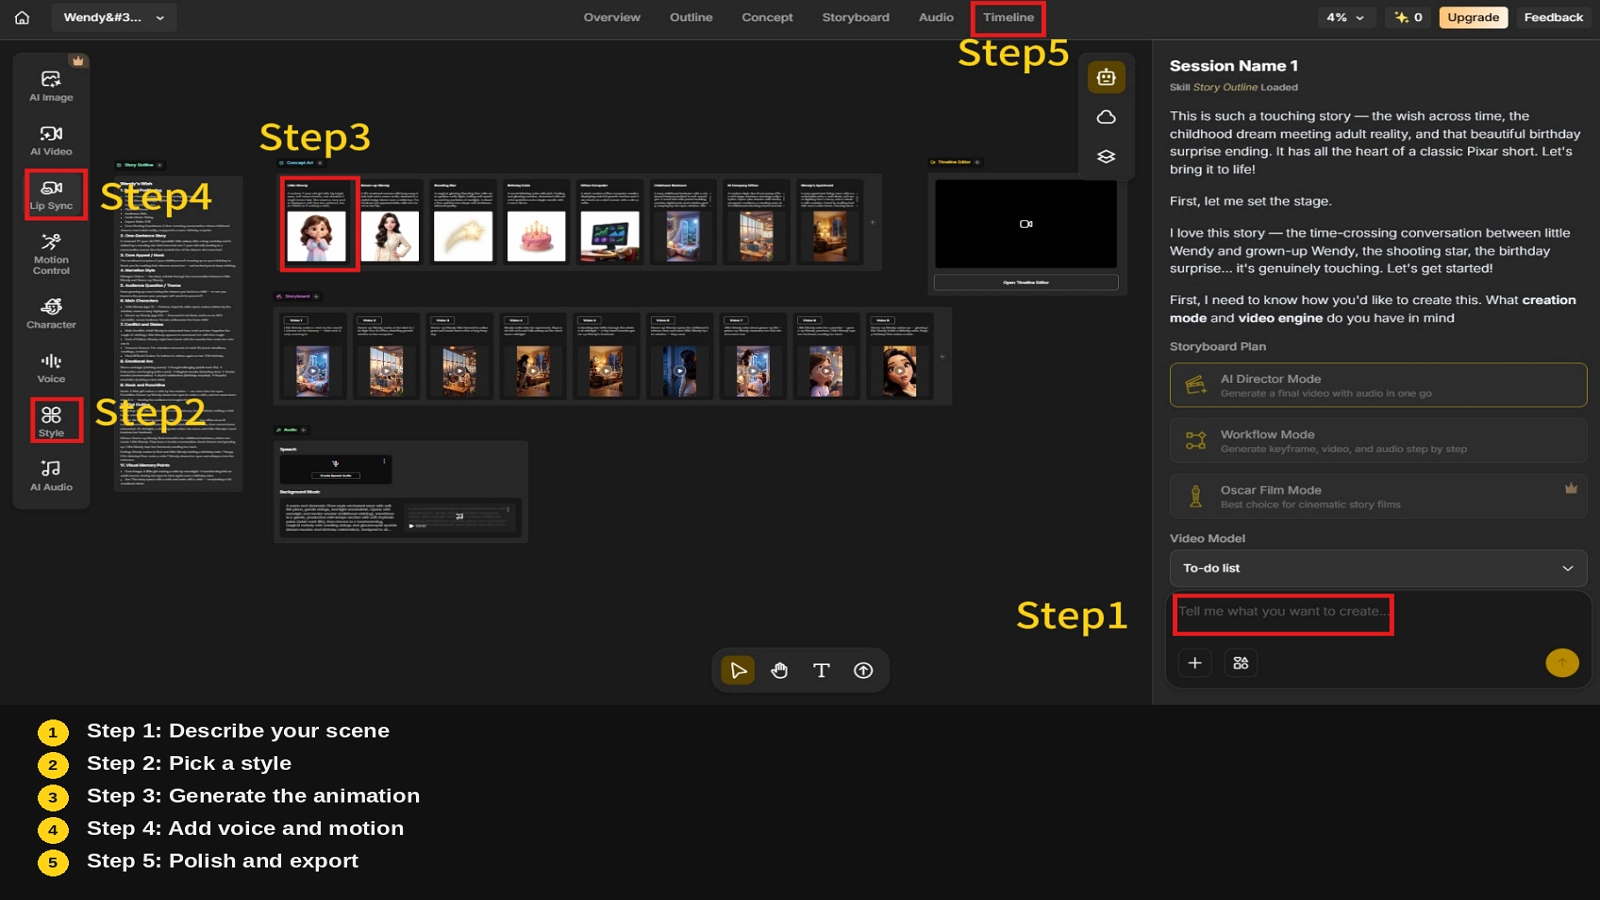
Task: Select AI Director Mode option
Action: [x=1378, y=385]
